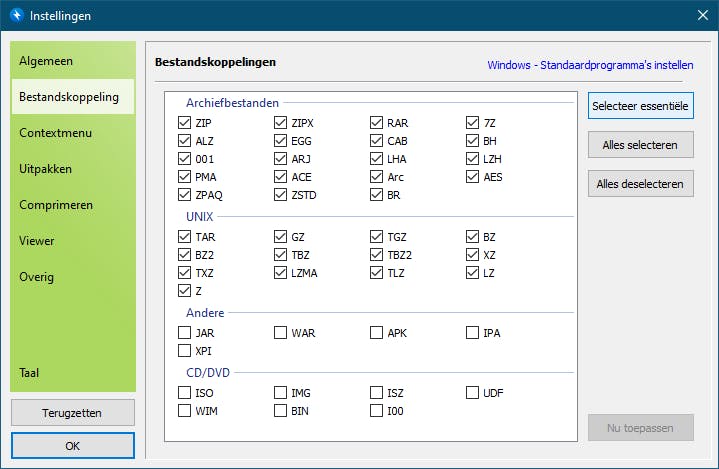Uncheck the ZIP file association
719x469 pixels.
[185, 123]
